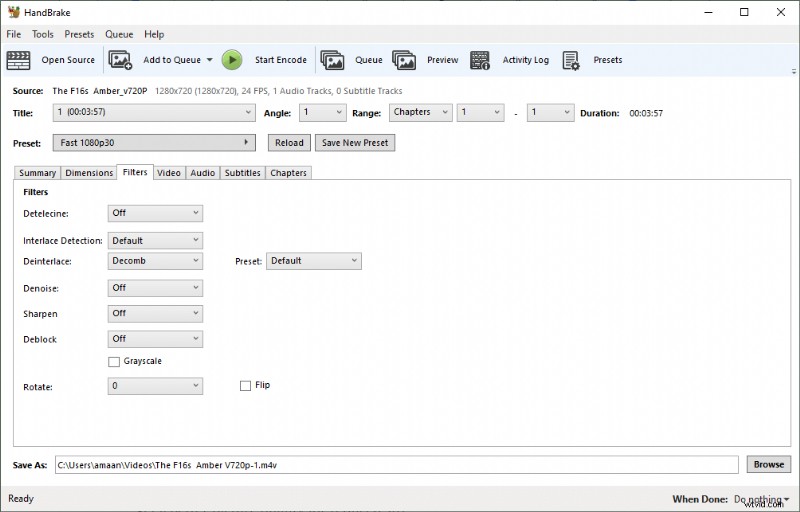Click the Add to Queue picture icon

[x=120, y=60]
